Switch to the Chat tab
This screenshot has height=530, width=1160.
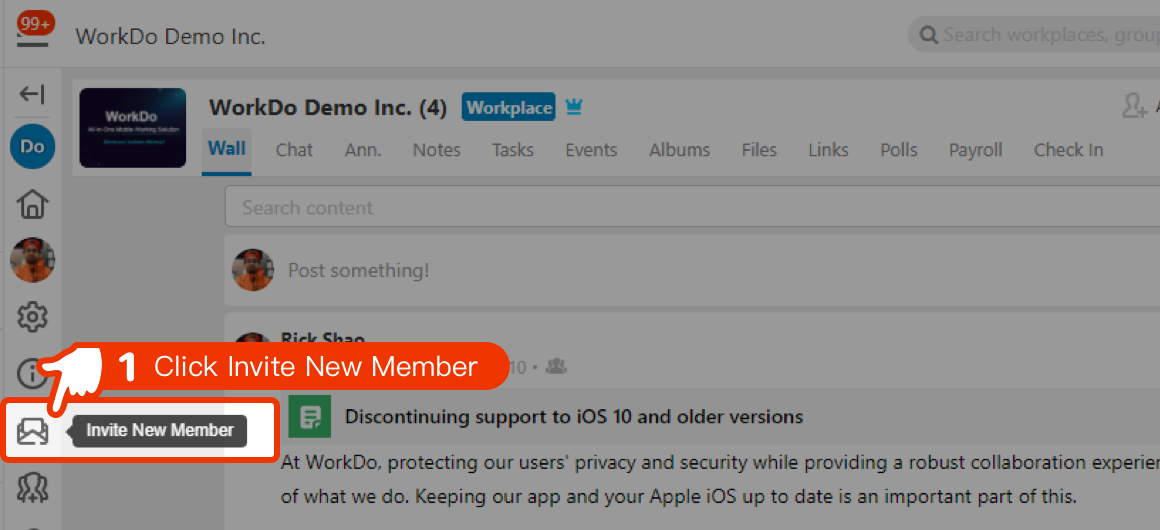tap(294, 150)
